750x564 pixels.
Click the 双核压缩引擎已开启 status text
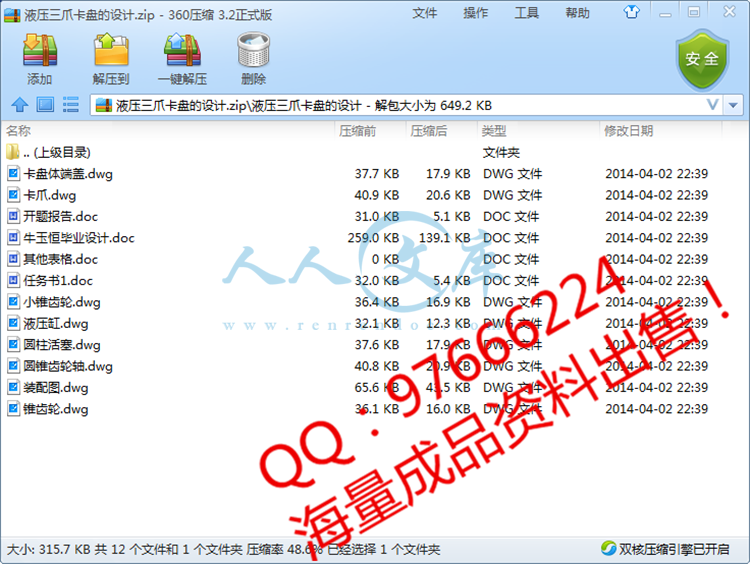tap(674, 549)
